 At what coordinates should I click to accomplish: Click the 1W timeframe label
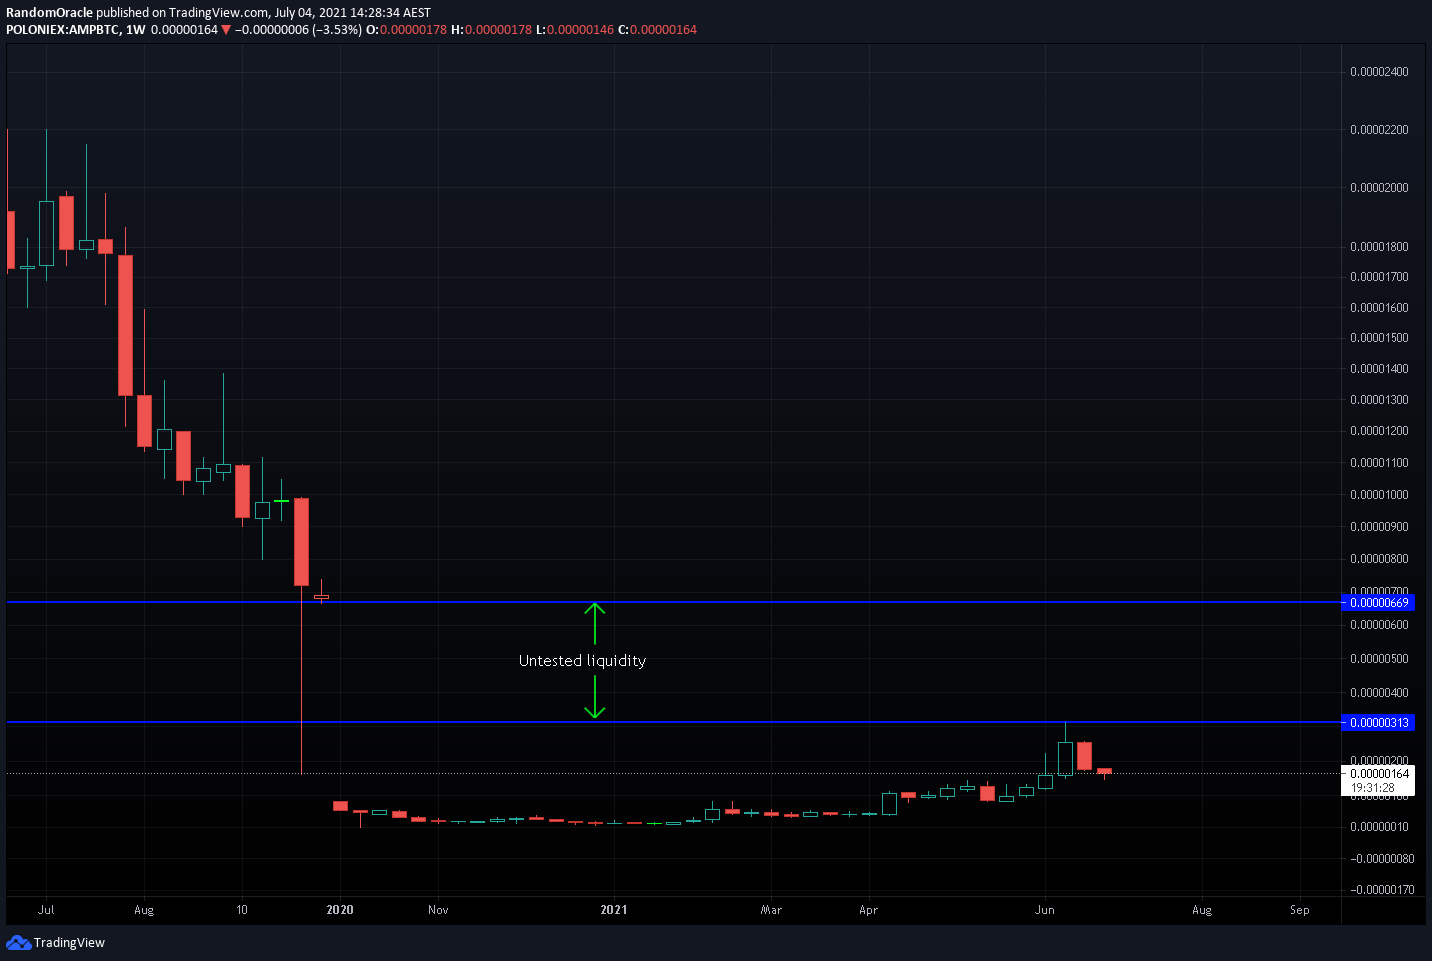135,30
